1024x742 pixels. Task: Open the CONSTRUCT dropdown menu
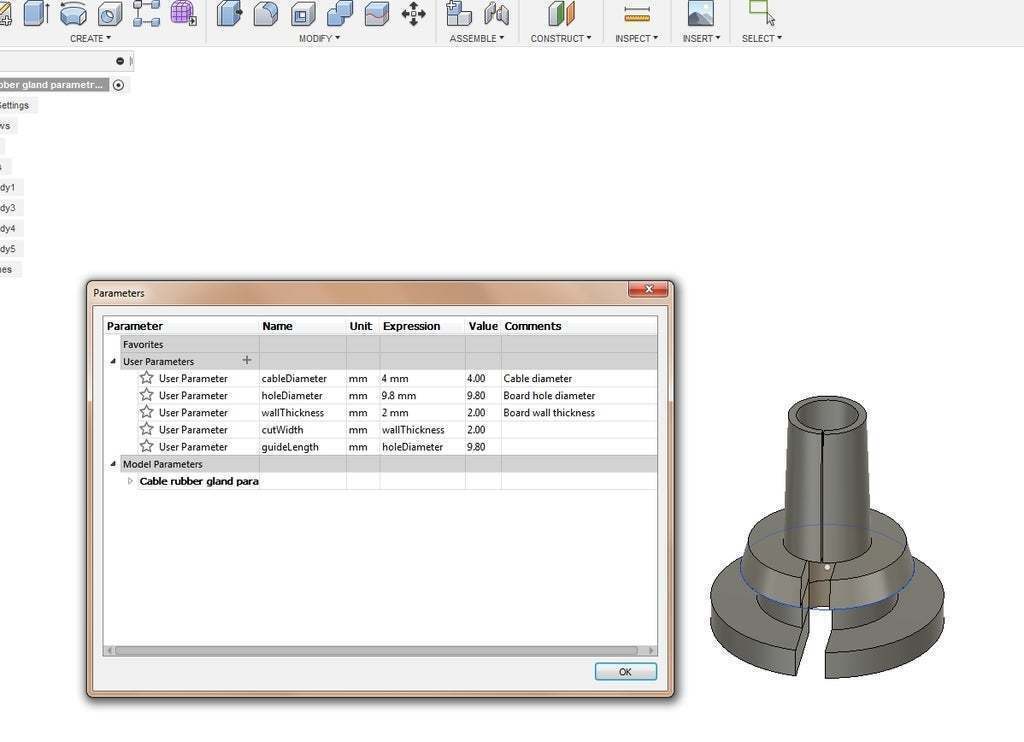click(x=561, y=39)
